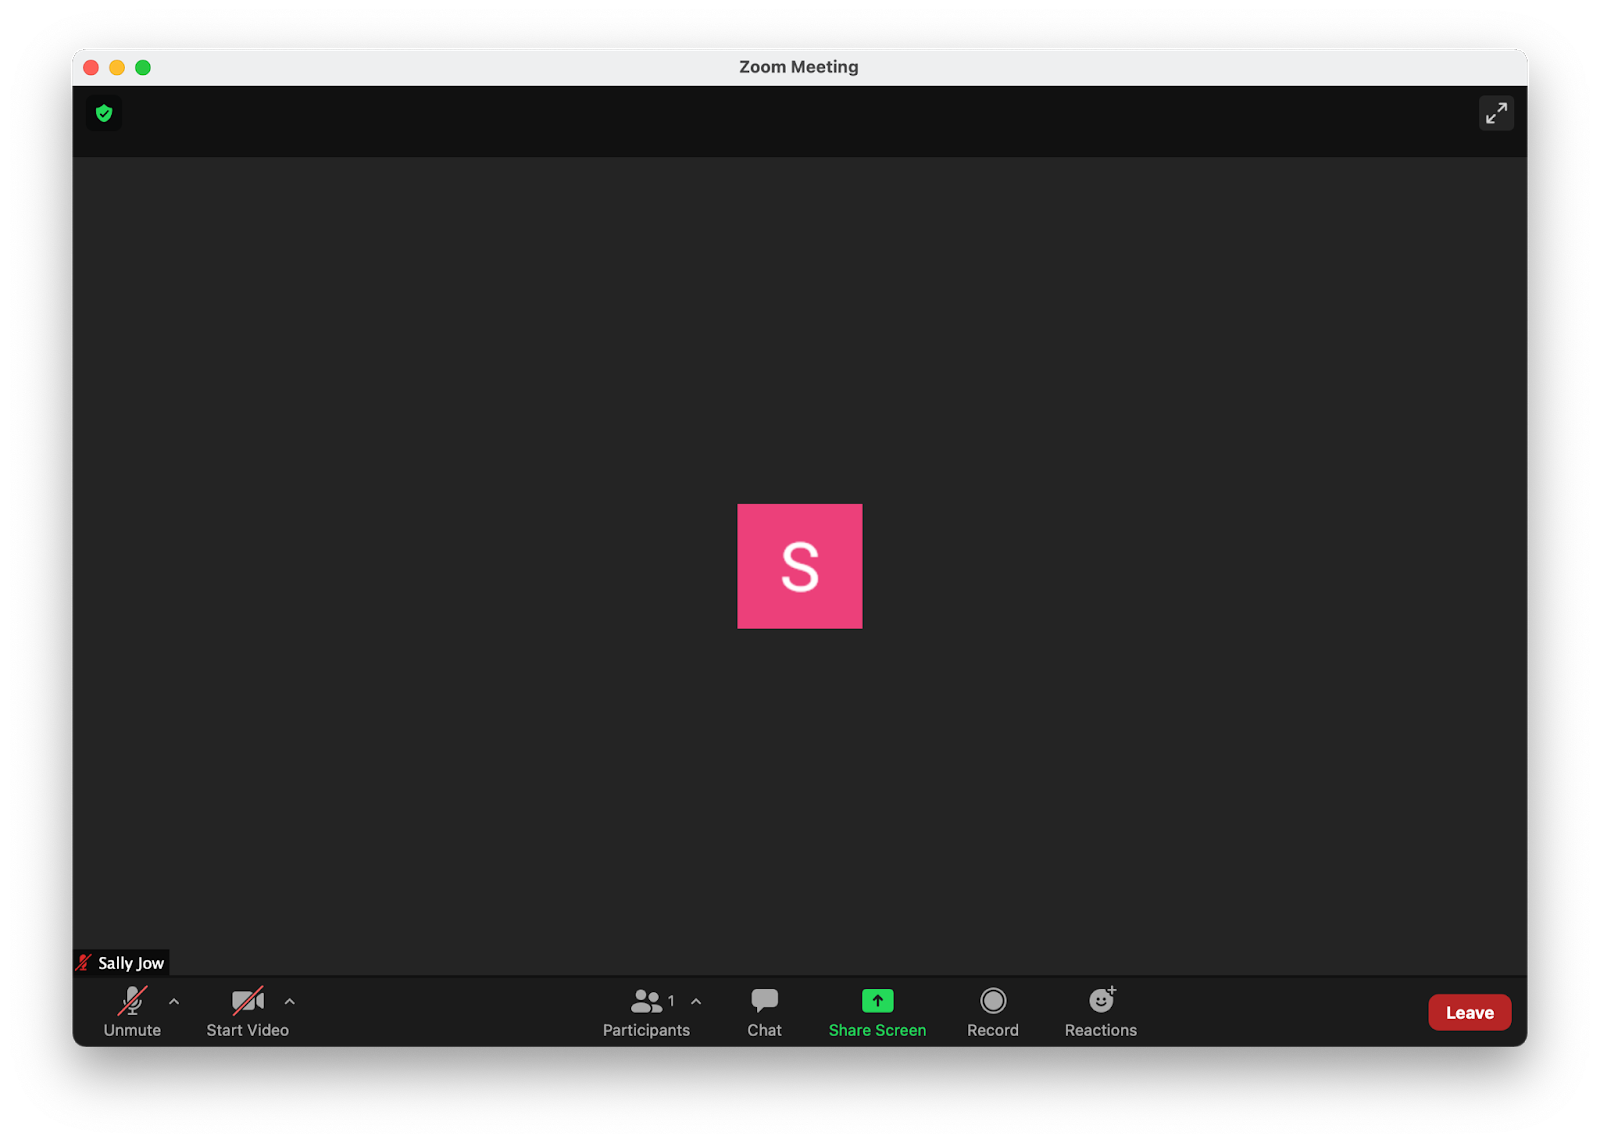Click the Zoom Meeting title bar
Screen dimensions: 1600x1143
pyautogui.click(x=799, y=67)
